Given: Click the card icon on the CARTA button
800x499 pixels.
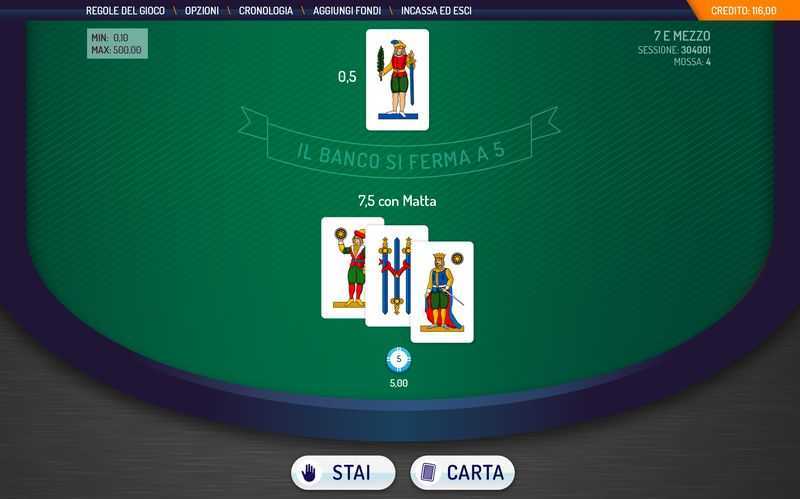Looking at the screenshot, I should coord(428,472).
